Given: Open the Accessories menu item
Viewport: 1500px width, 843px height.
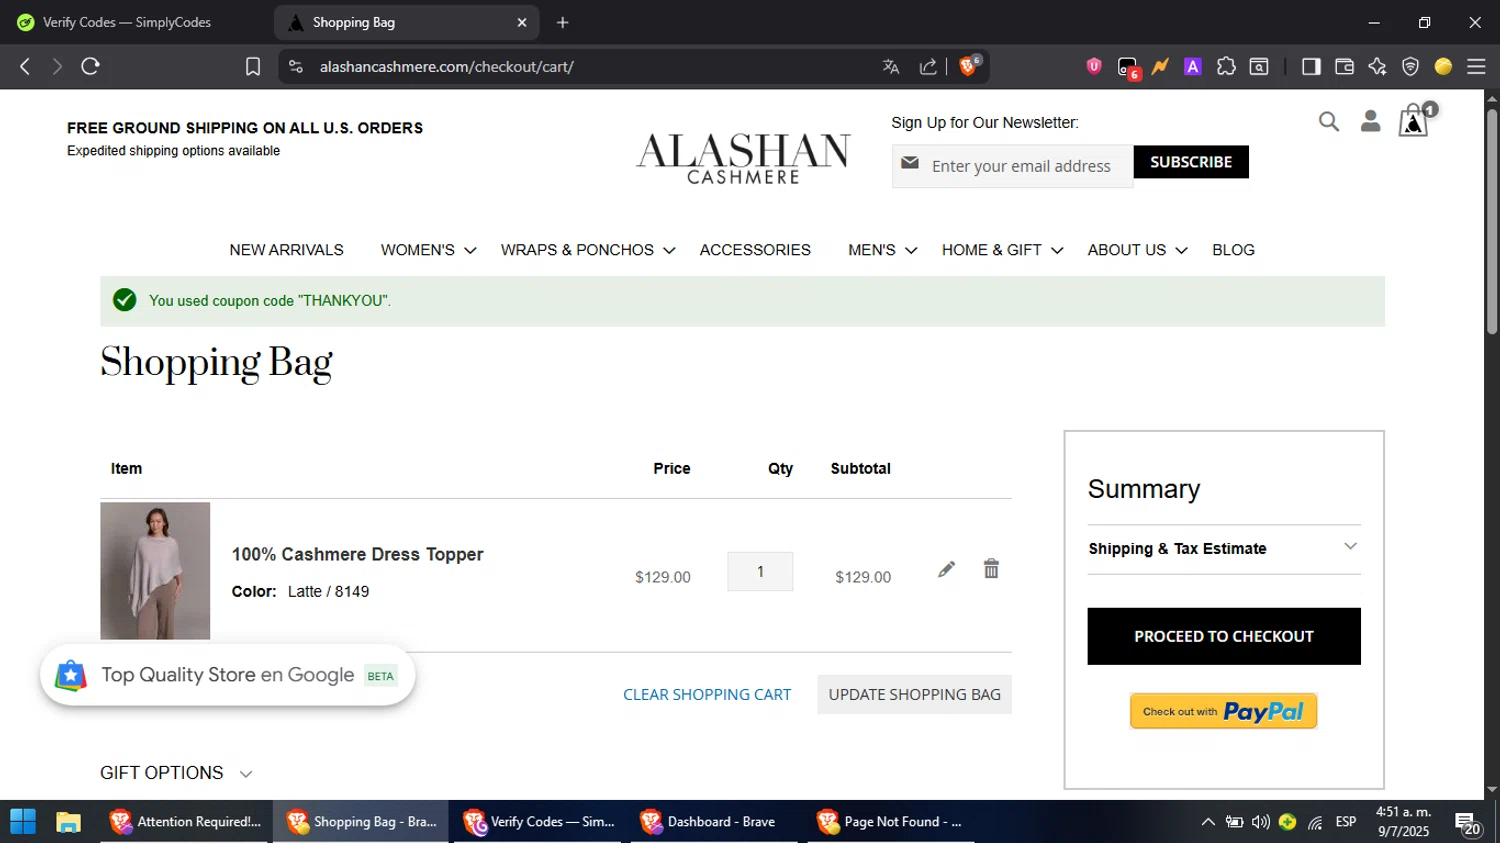Looking at the screenshot, I should click(x=755, y=250).
